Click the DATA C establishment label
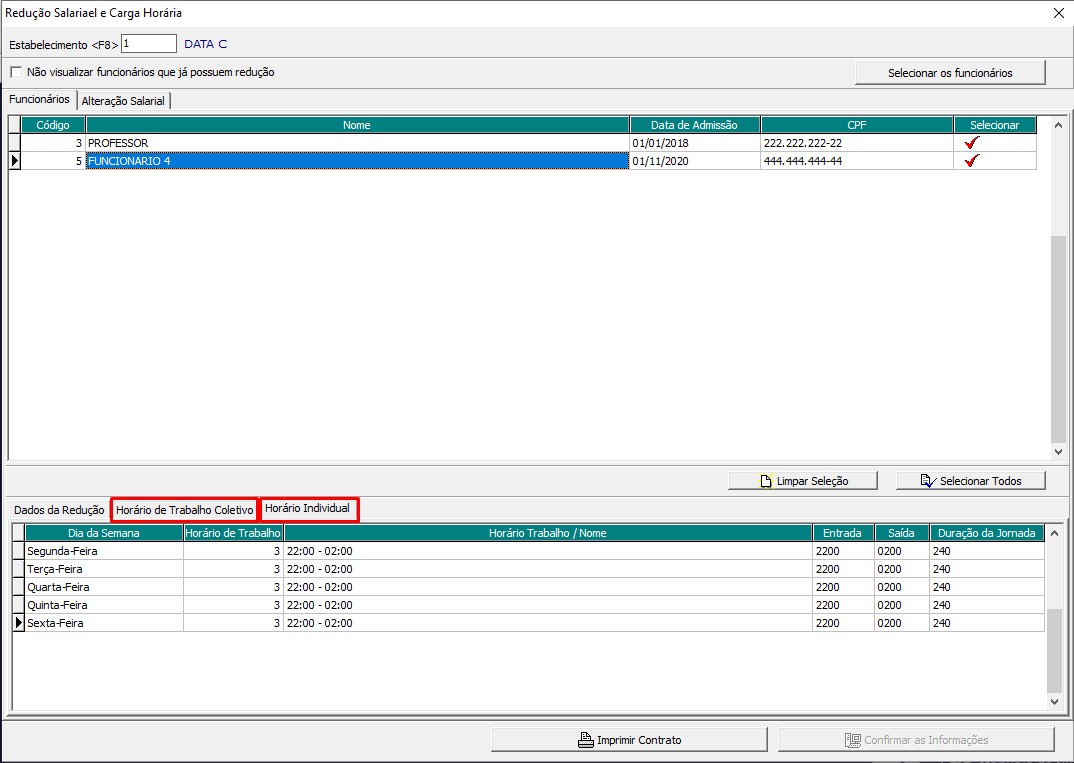Image resolution: width=1074 pixels, height=763 pixels. [205, 44]
